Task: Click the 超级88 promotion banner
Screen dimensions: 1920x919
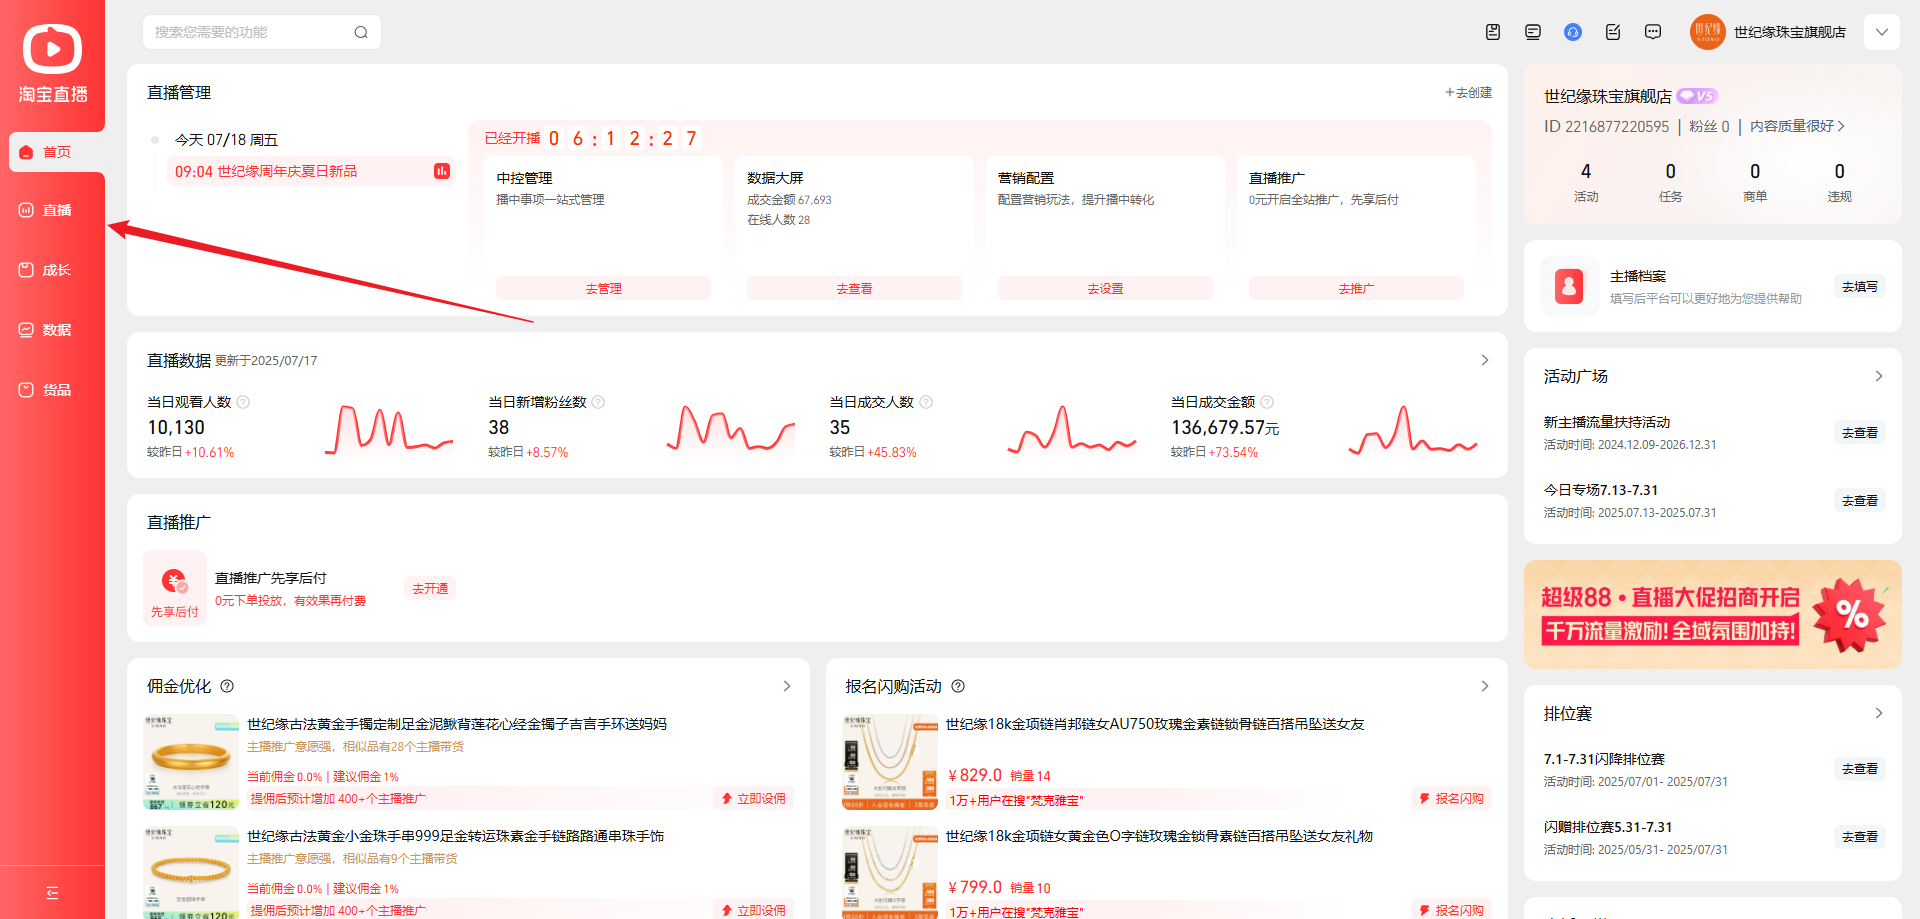Action: 1711,614
